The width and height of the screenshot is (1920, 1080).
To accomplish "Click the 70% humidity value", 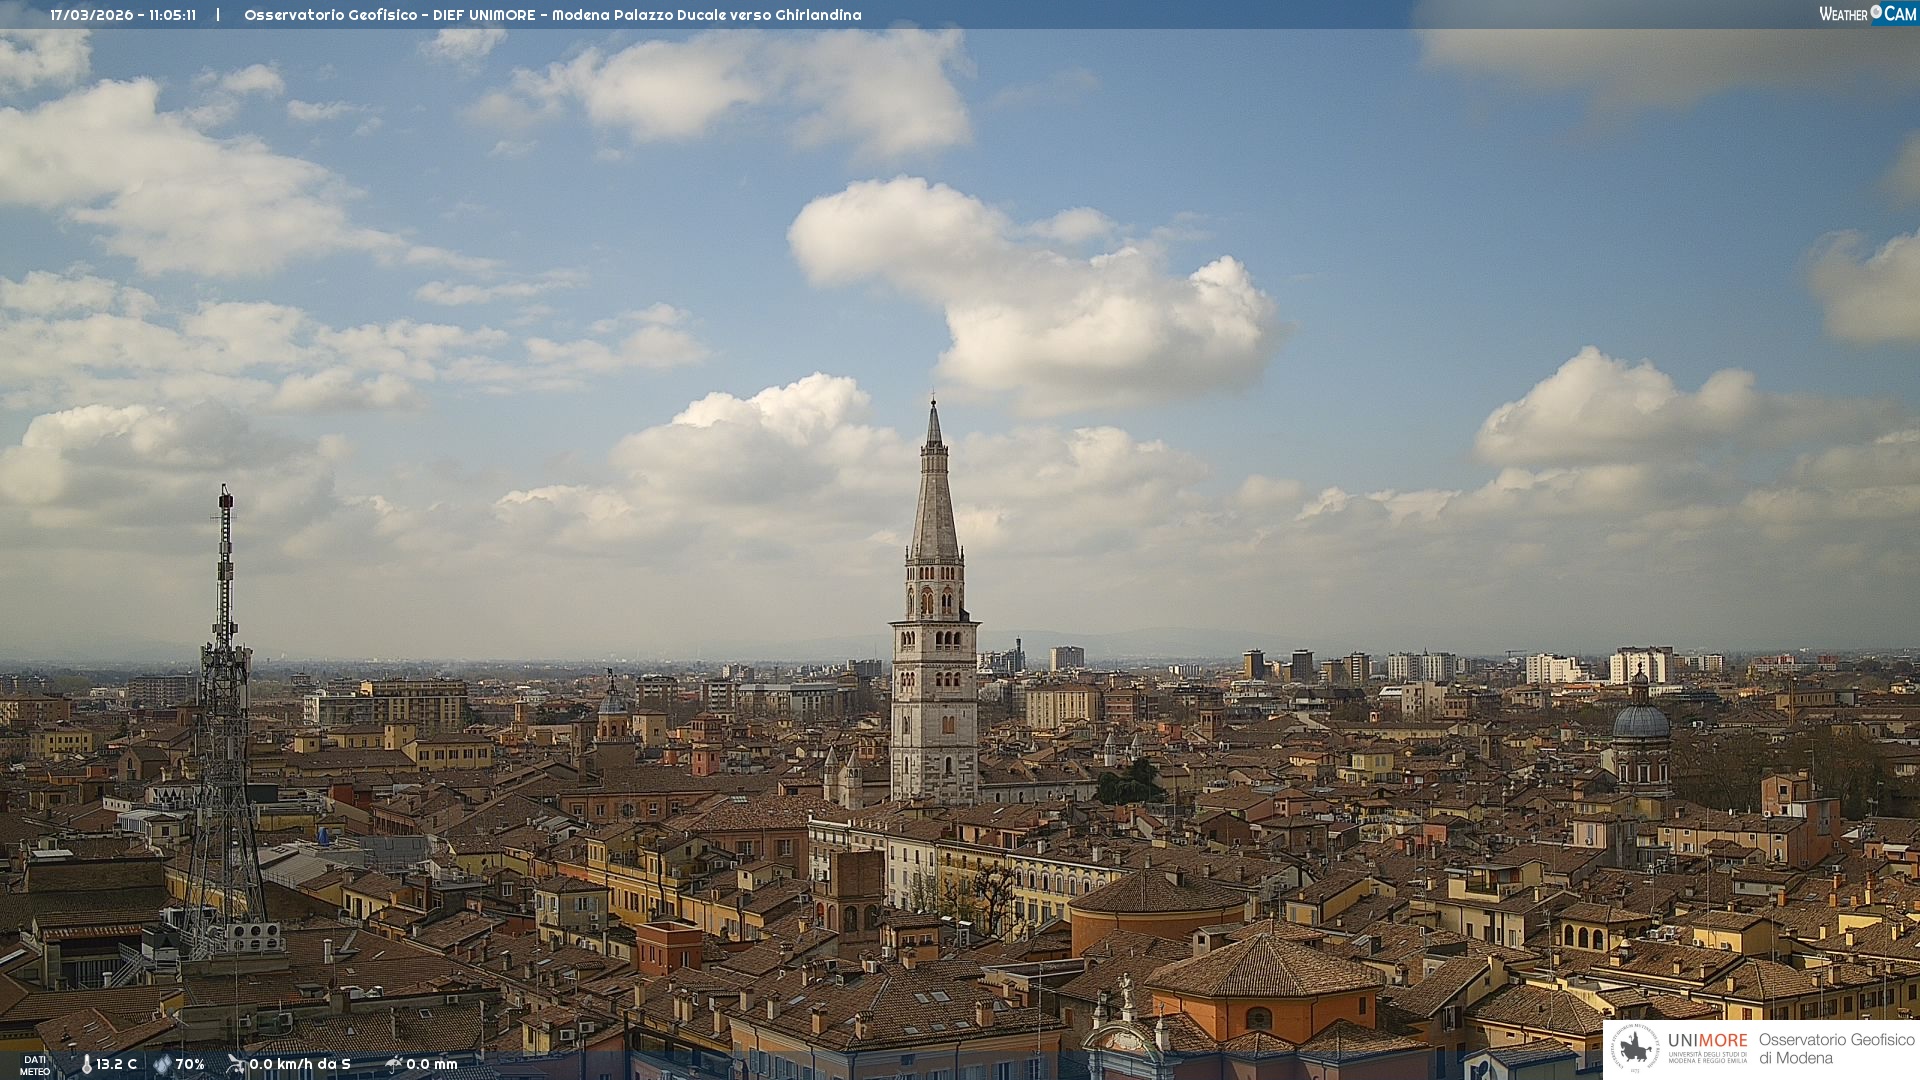I will 190,1065.
